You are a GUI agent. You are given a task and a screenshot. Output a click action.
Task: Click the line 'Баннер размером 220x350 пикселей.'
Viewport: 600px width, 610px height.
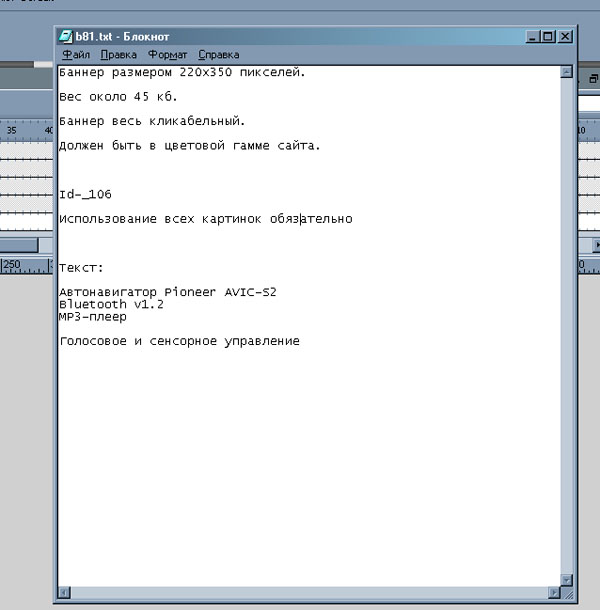pos(182,73)
